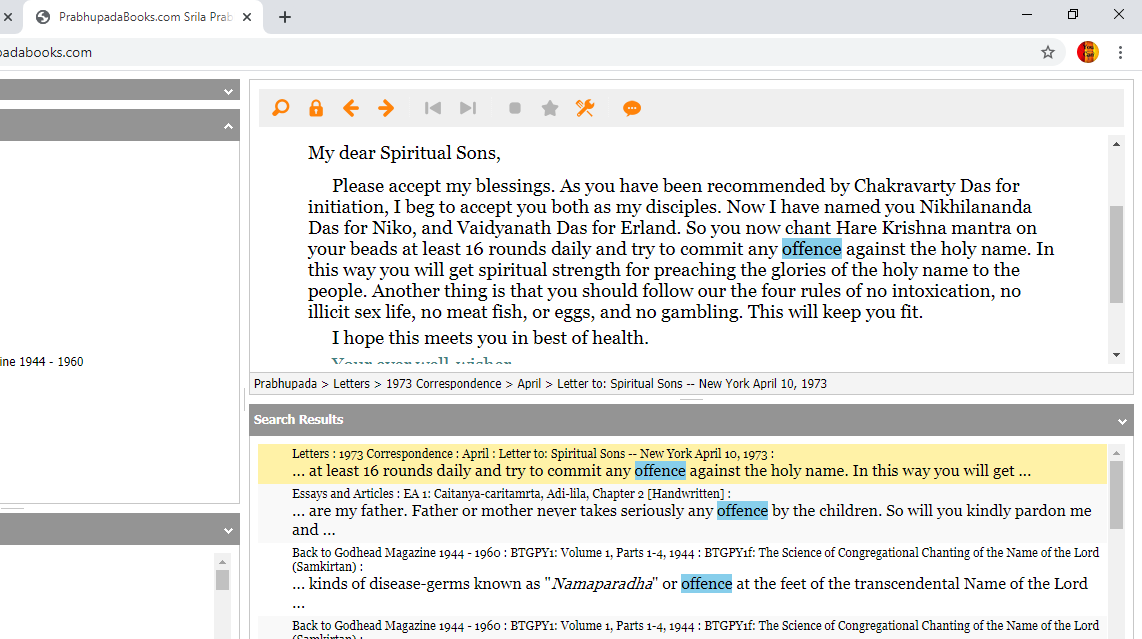Click the letter scrollbar up arrow

(x=1117, y=144)
